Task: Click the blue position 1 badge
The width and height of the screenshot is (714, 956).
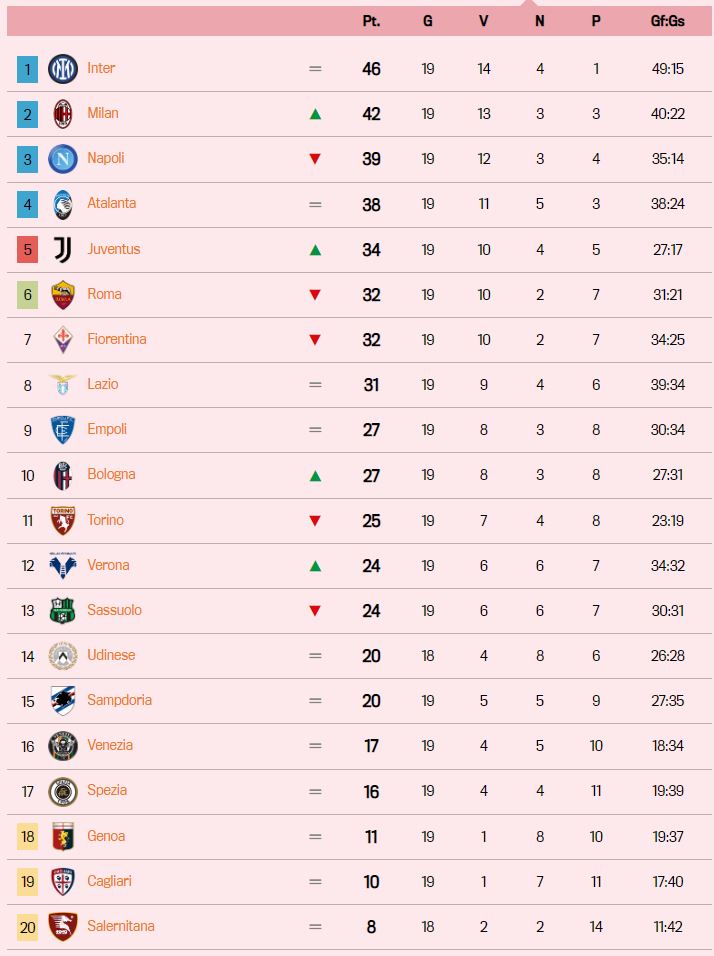Action: tap(28, 69)
